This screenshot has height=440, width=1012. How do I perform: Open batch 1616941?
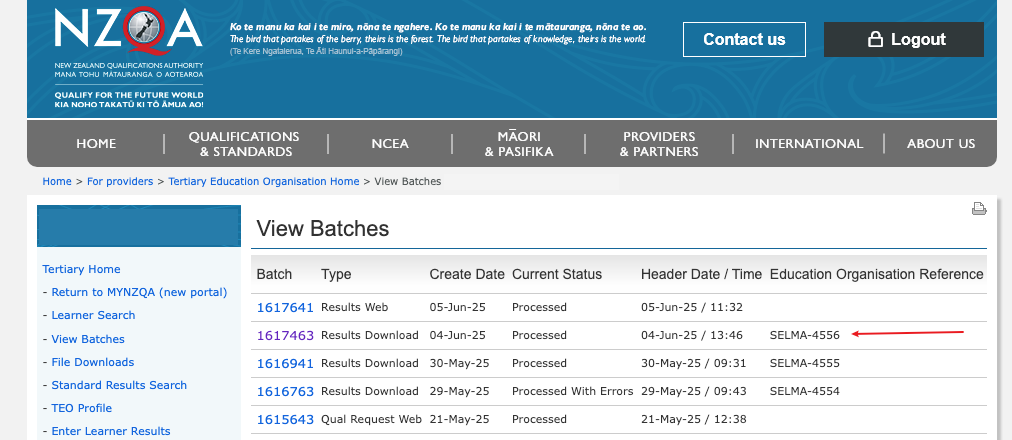click(x=285, y=363)
